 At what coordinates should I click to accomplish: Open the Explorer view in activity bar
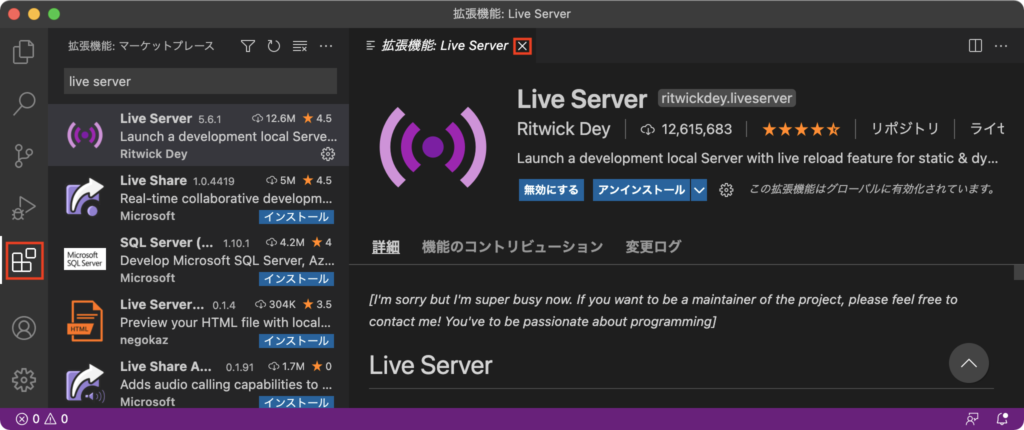[x=24, y=52]
